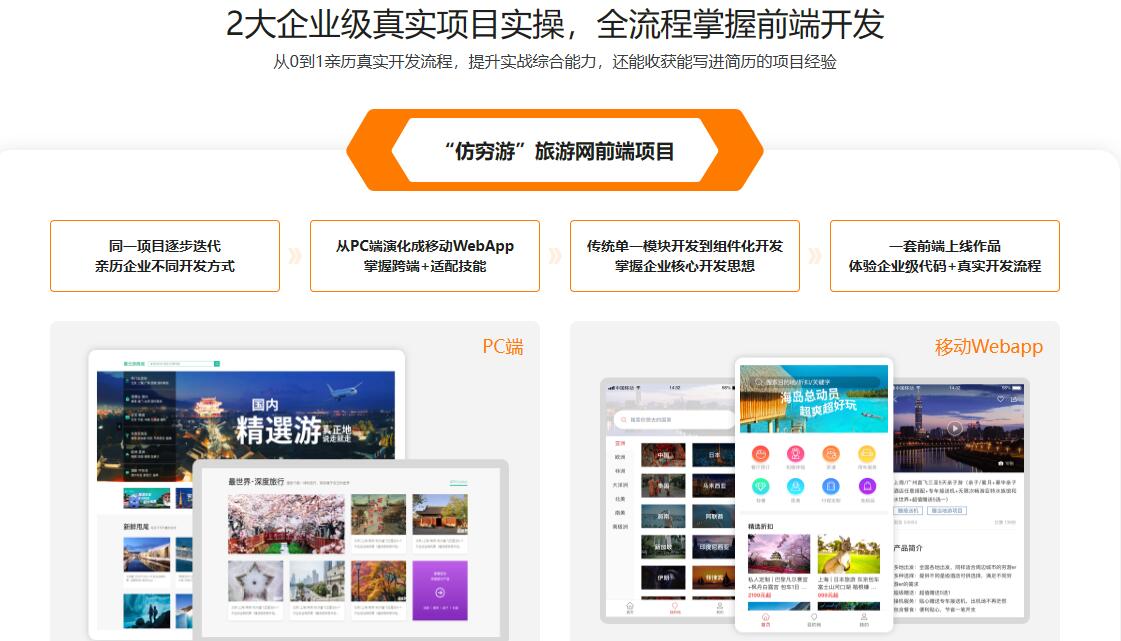Click the PC端 orange heading
This screenshot has height=641, width=1121.
503,347
